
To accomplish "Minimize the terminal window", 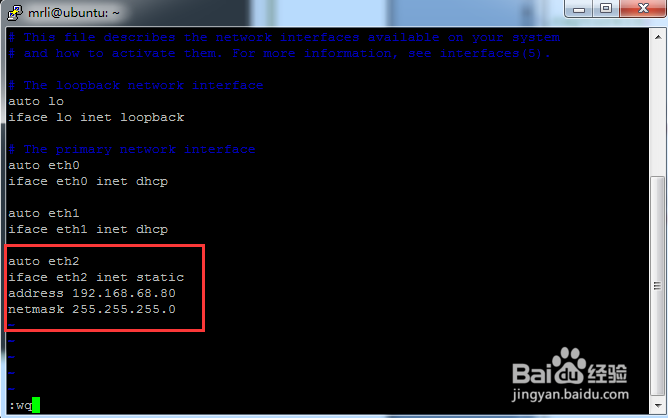I will [x=578, y=9].
